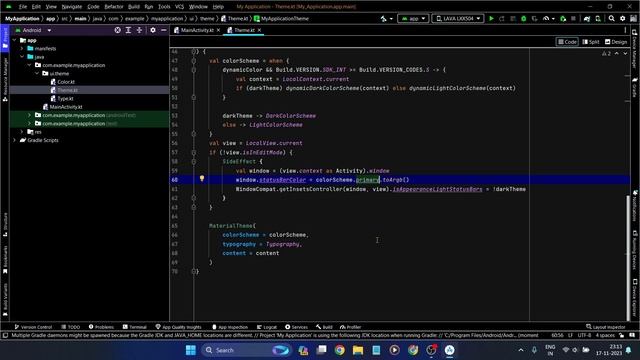Open the Problems tool window
The height and width of the screenshot is (360, 640).
point(101,327)
